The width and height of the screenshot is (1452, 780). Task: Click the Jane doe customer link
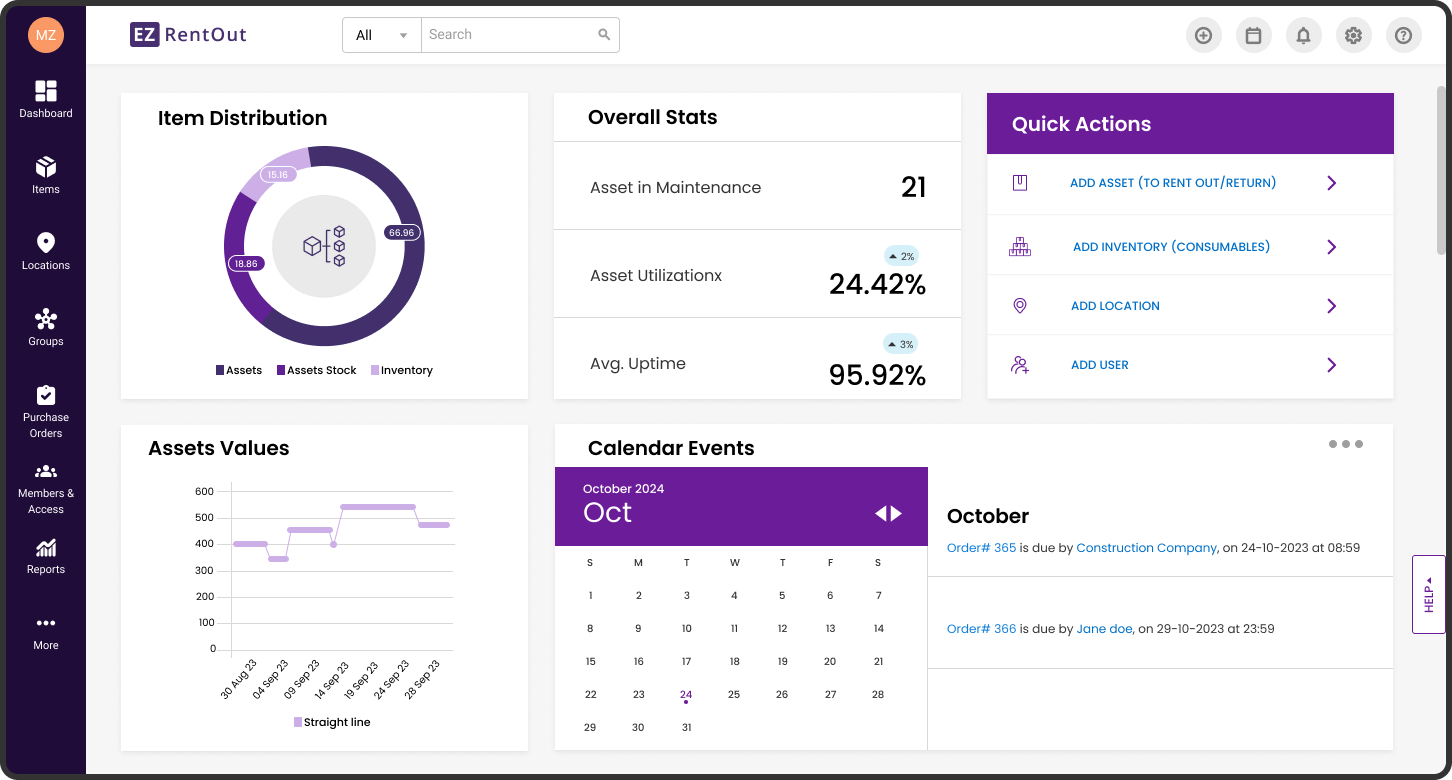click(x=1104, y=629)
